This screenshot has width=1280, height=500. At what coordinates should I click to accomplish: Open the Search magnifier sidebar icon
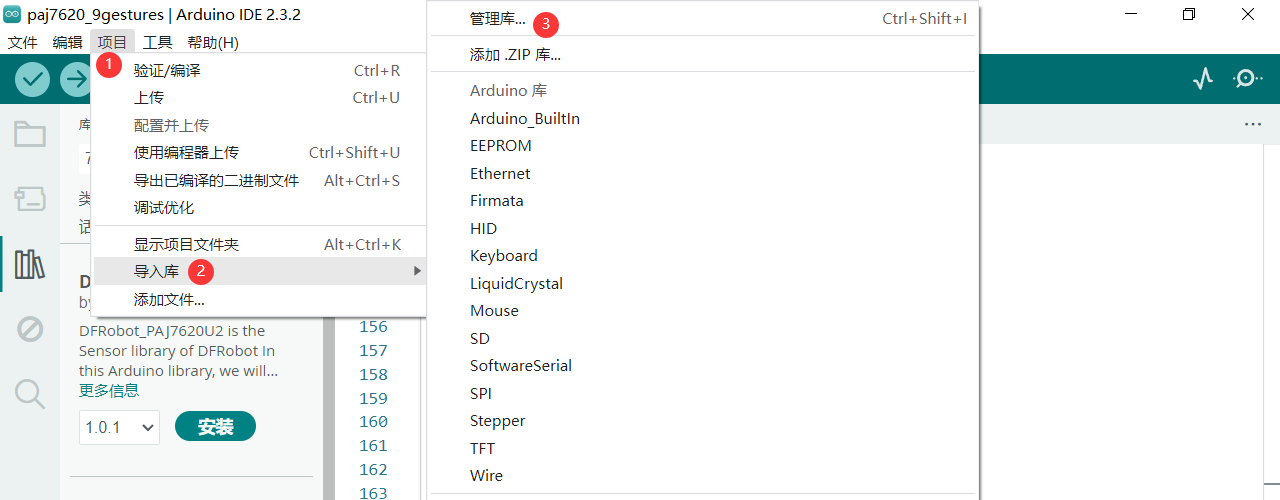30,394
